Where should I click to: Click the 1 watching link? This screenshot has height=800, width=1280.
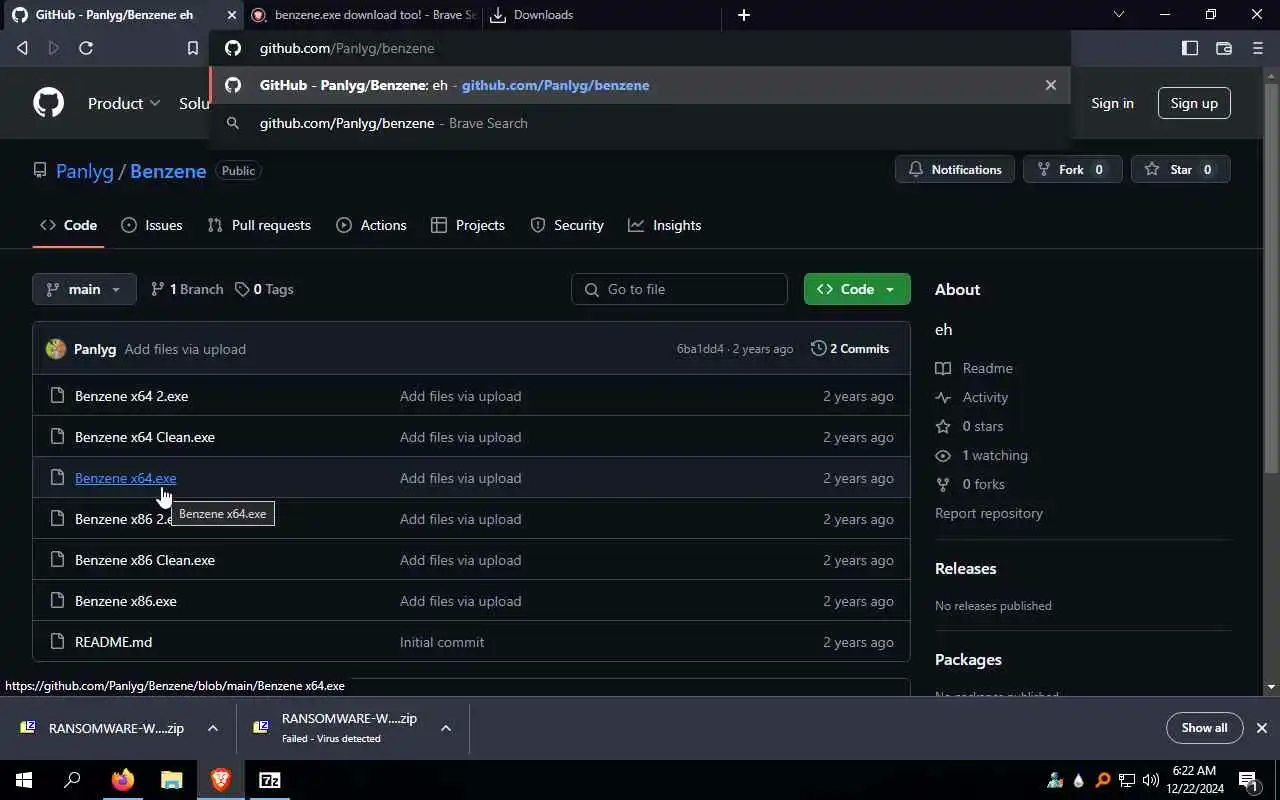coord(982,455)
